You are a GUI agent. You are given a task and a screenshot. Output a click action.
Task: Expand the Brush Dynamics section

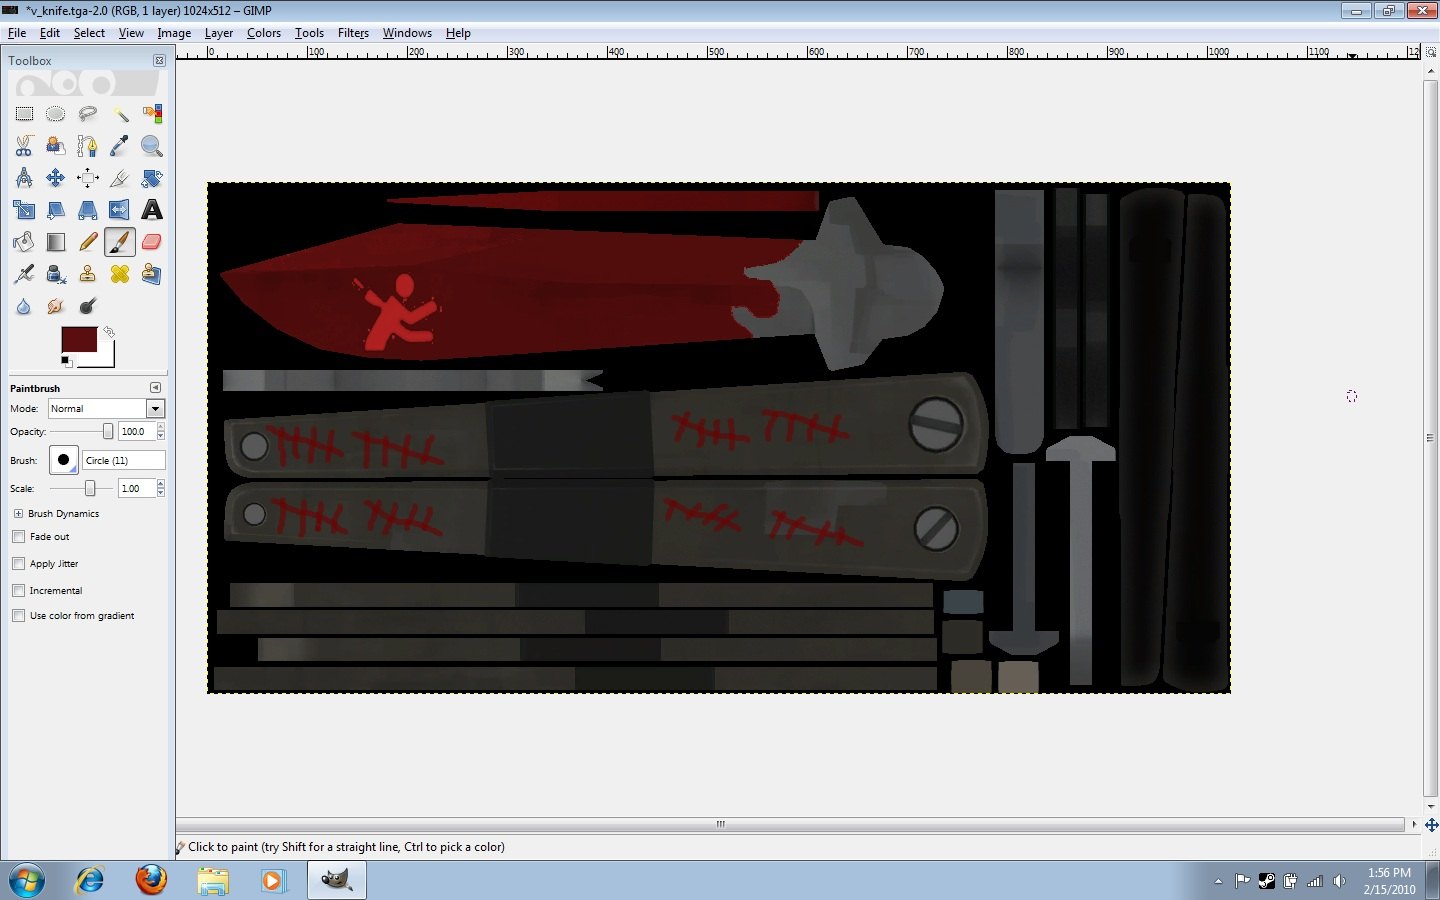(x=18, y=514)
